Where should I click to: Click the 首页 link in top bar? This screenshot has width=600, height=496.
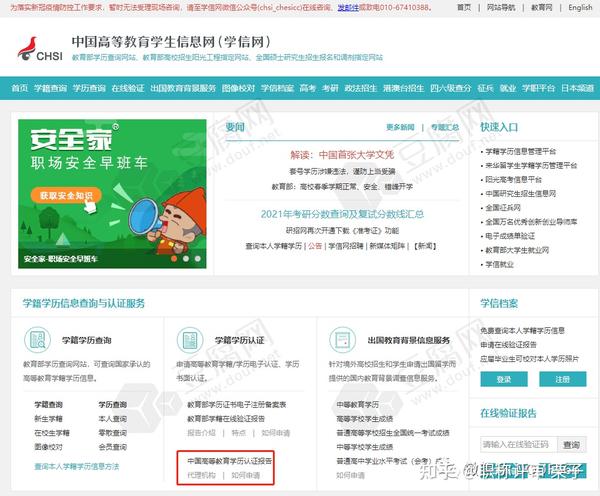click(x=464, y=7)
